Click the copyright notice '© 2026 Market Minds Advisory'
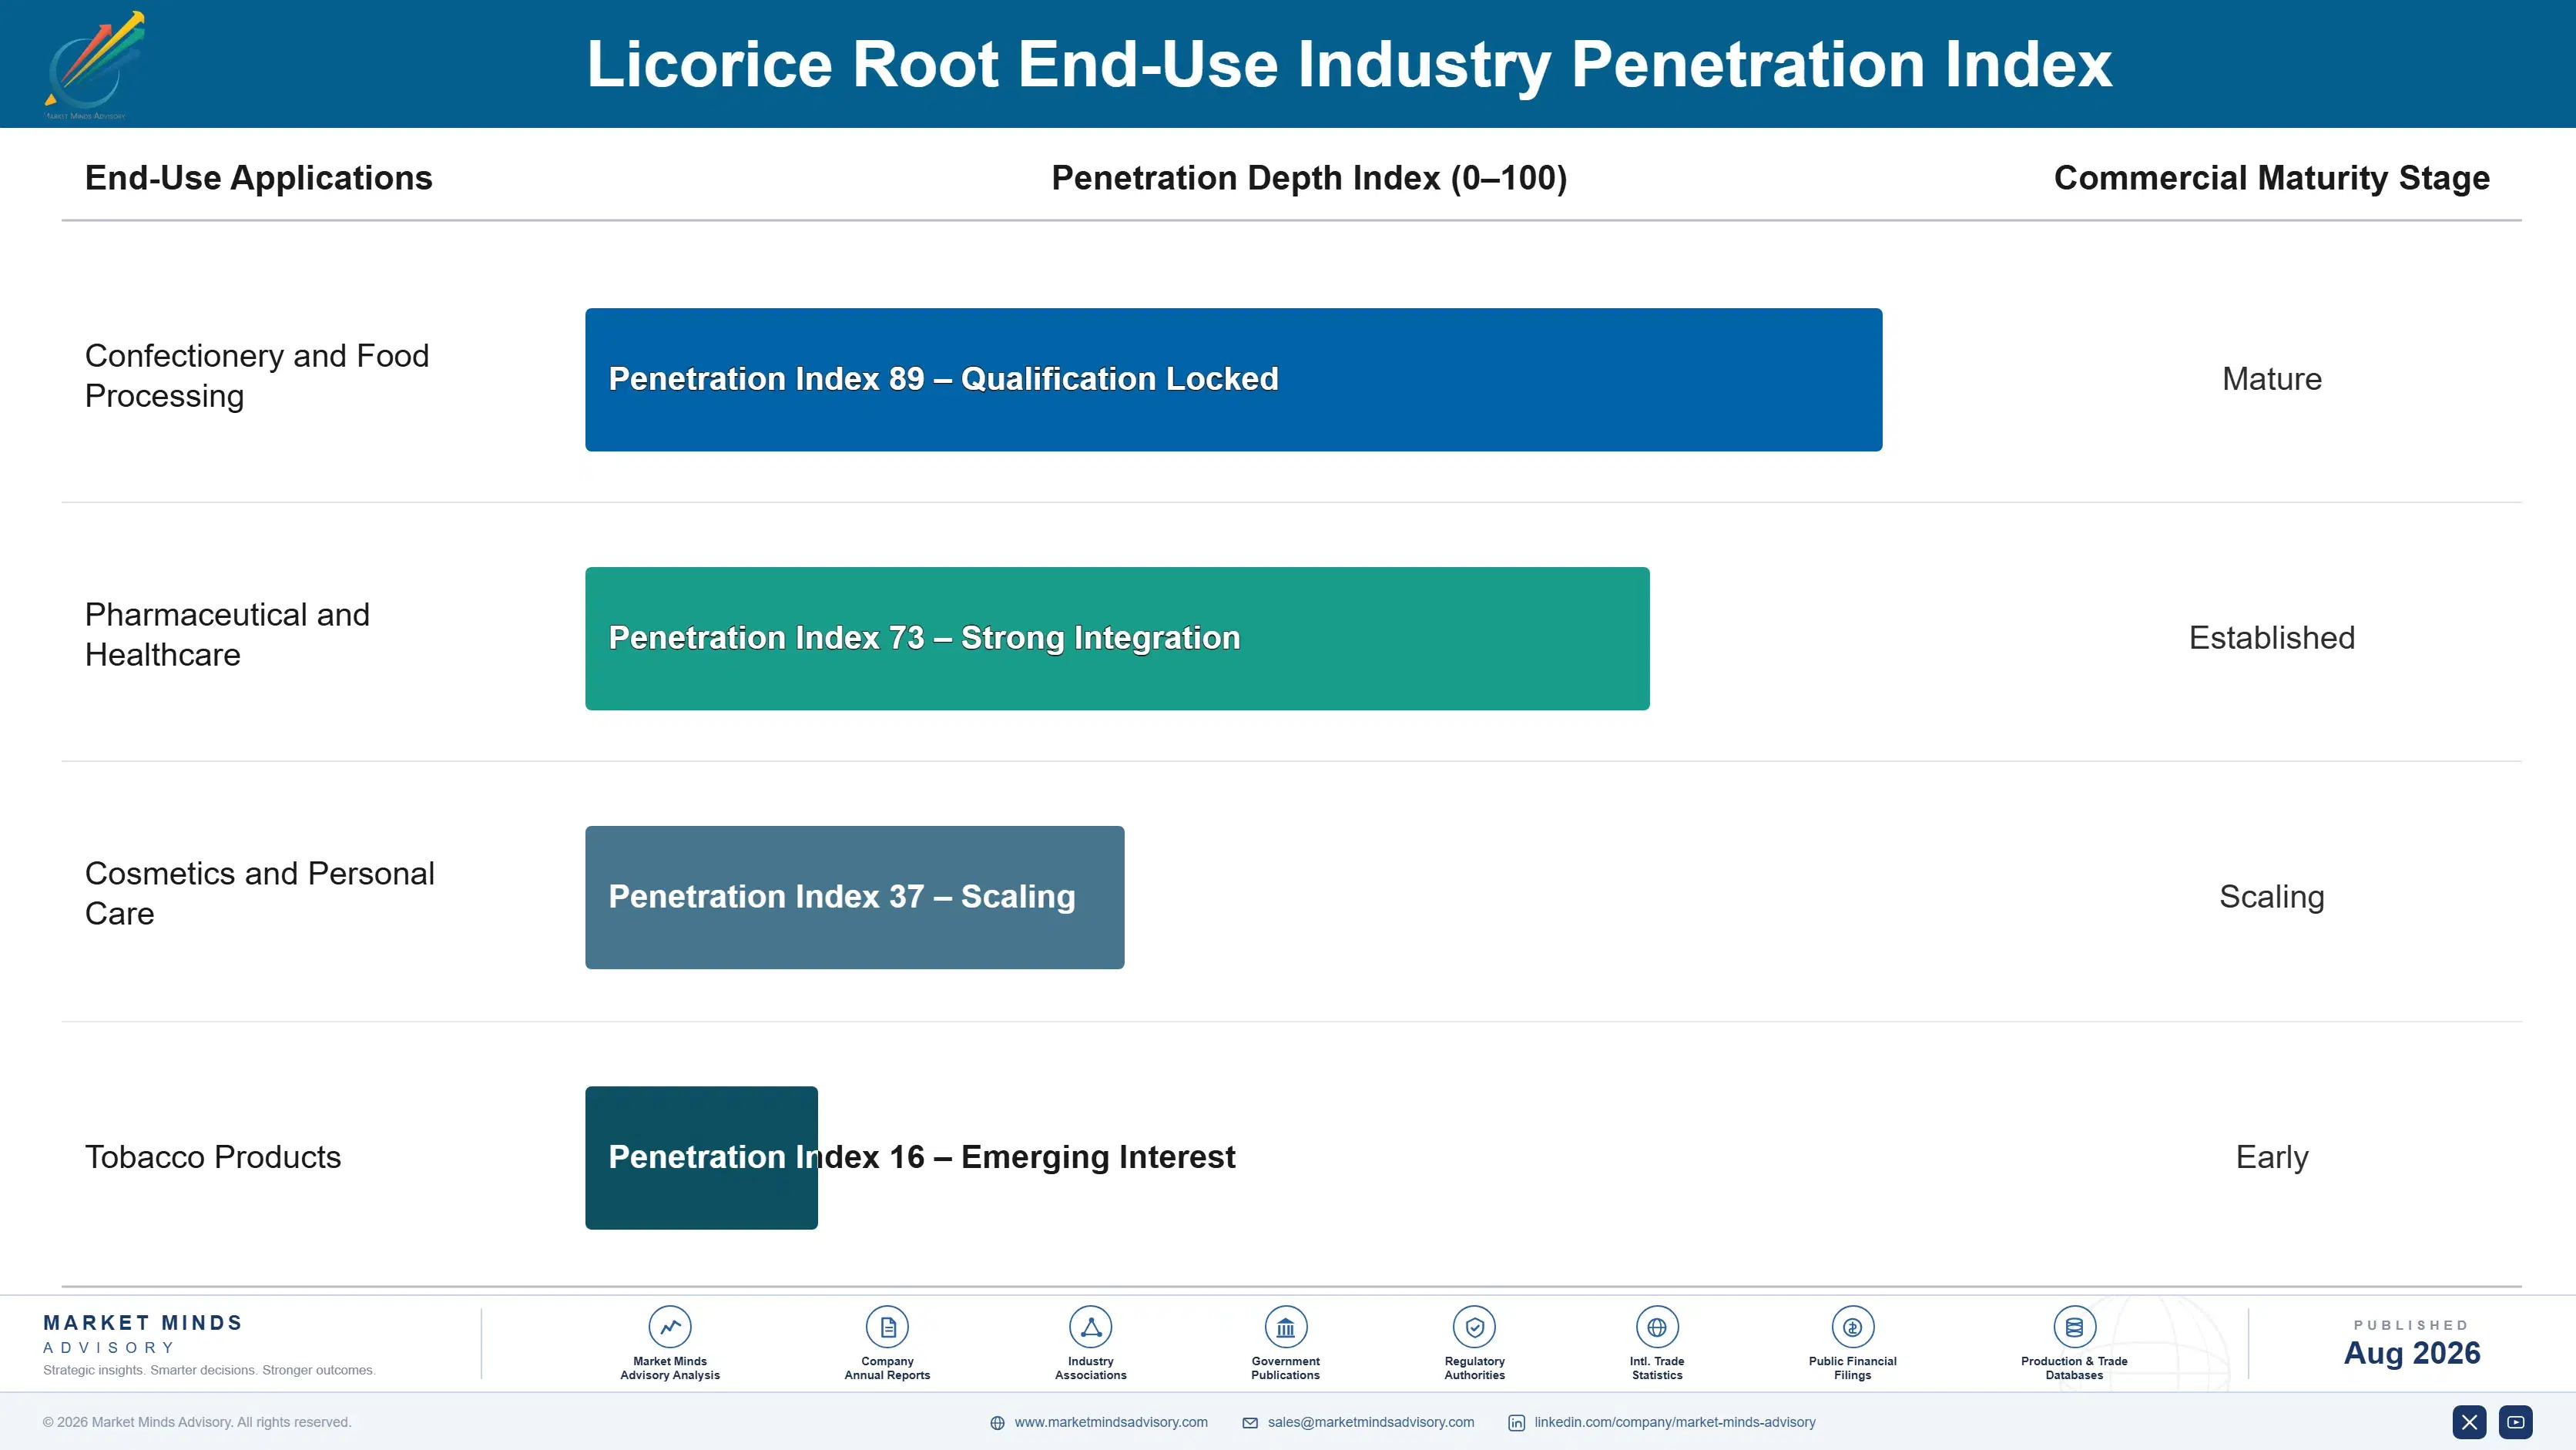Screen dimensions: 2576x1450 [x=197, y=1422]
